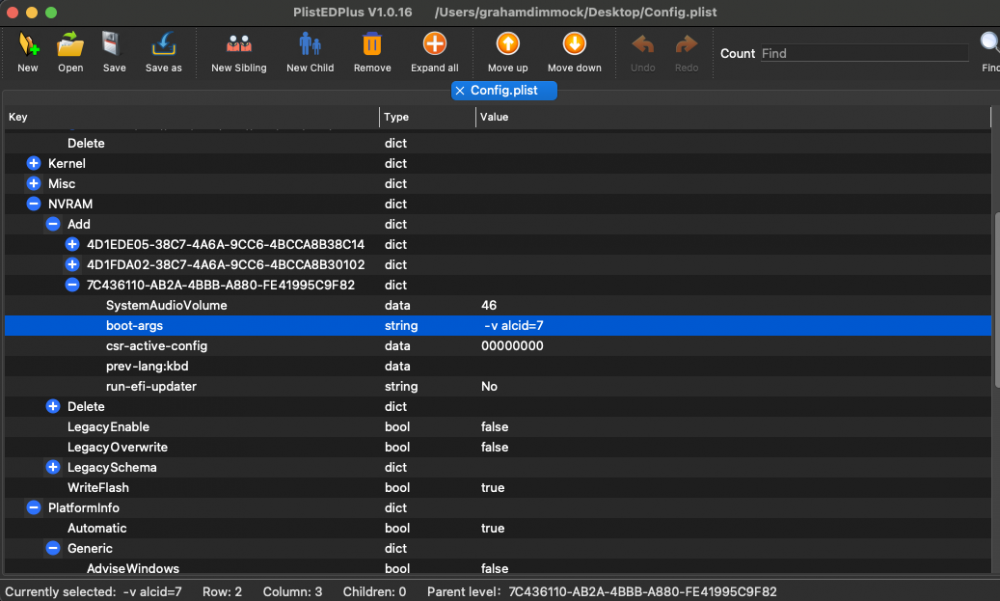Click the Undo toolbar icon
This screenshot has height=601, width=1000.
coord(643,45)
